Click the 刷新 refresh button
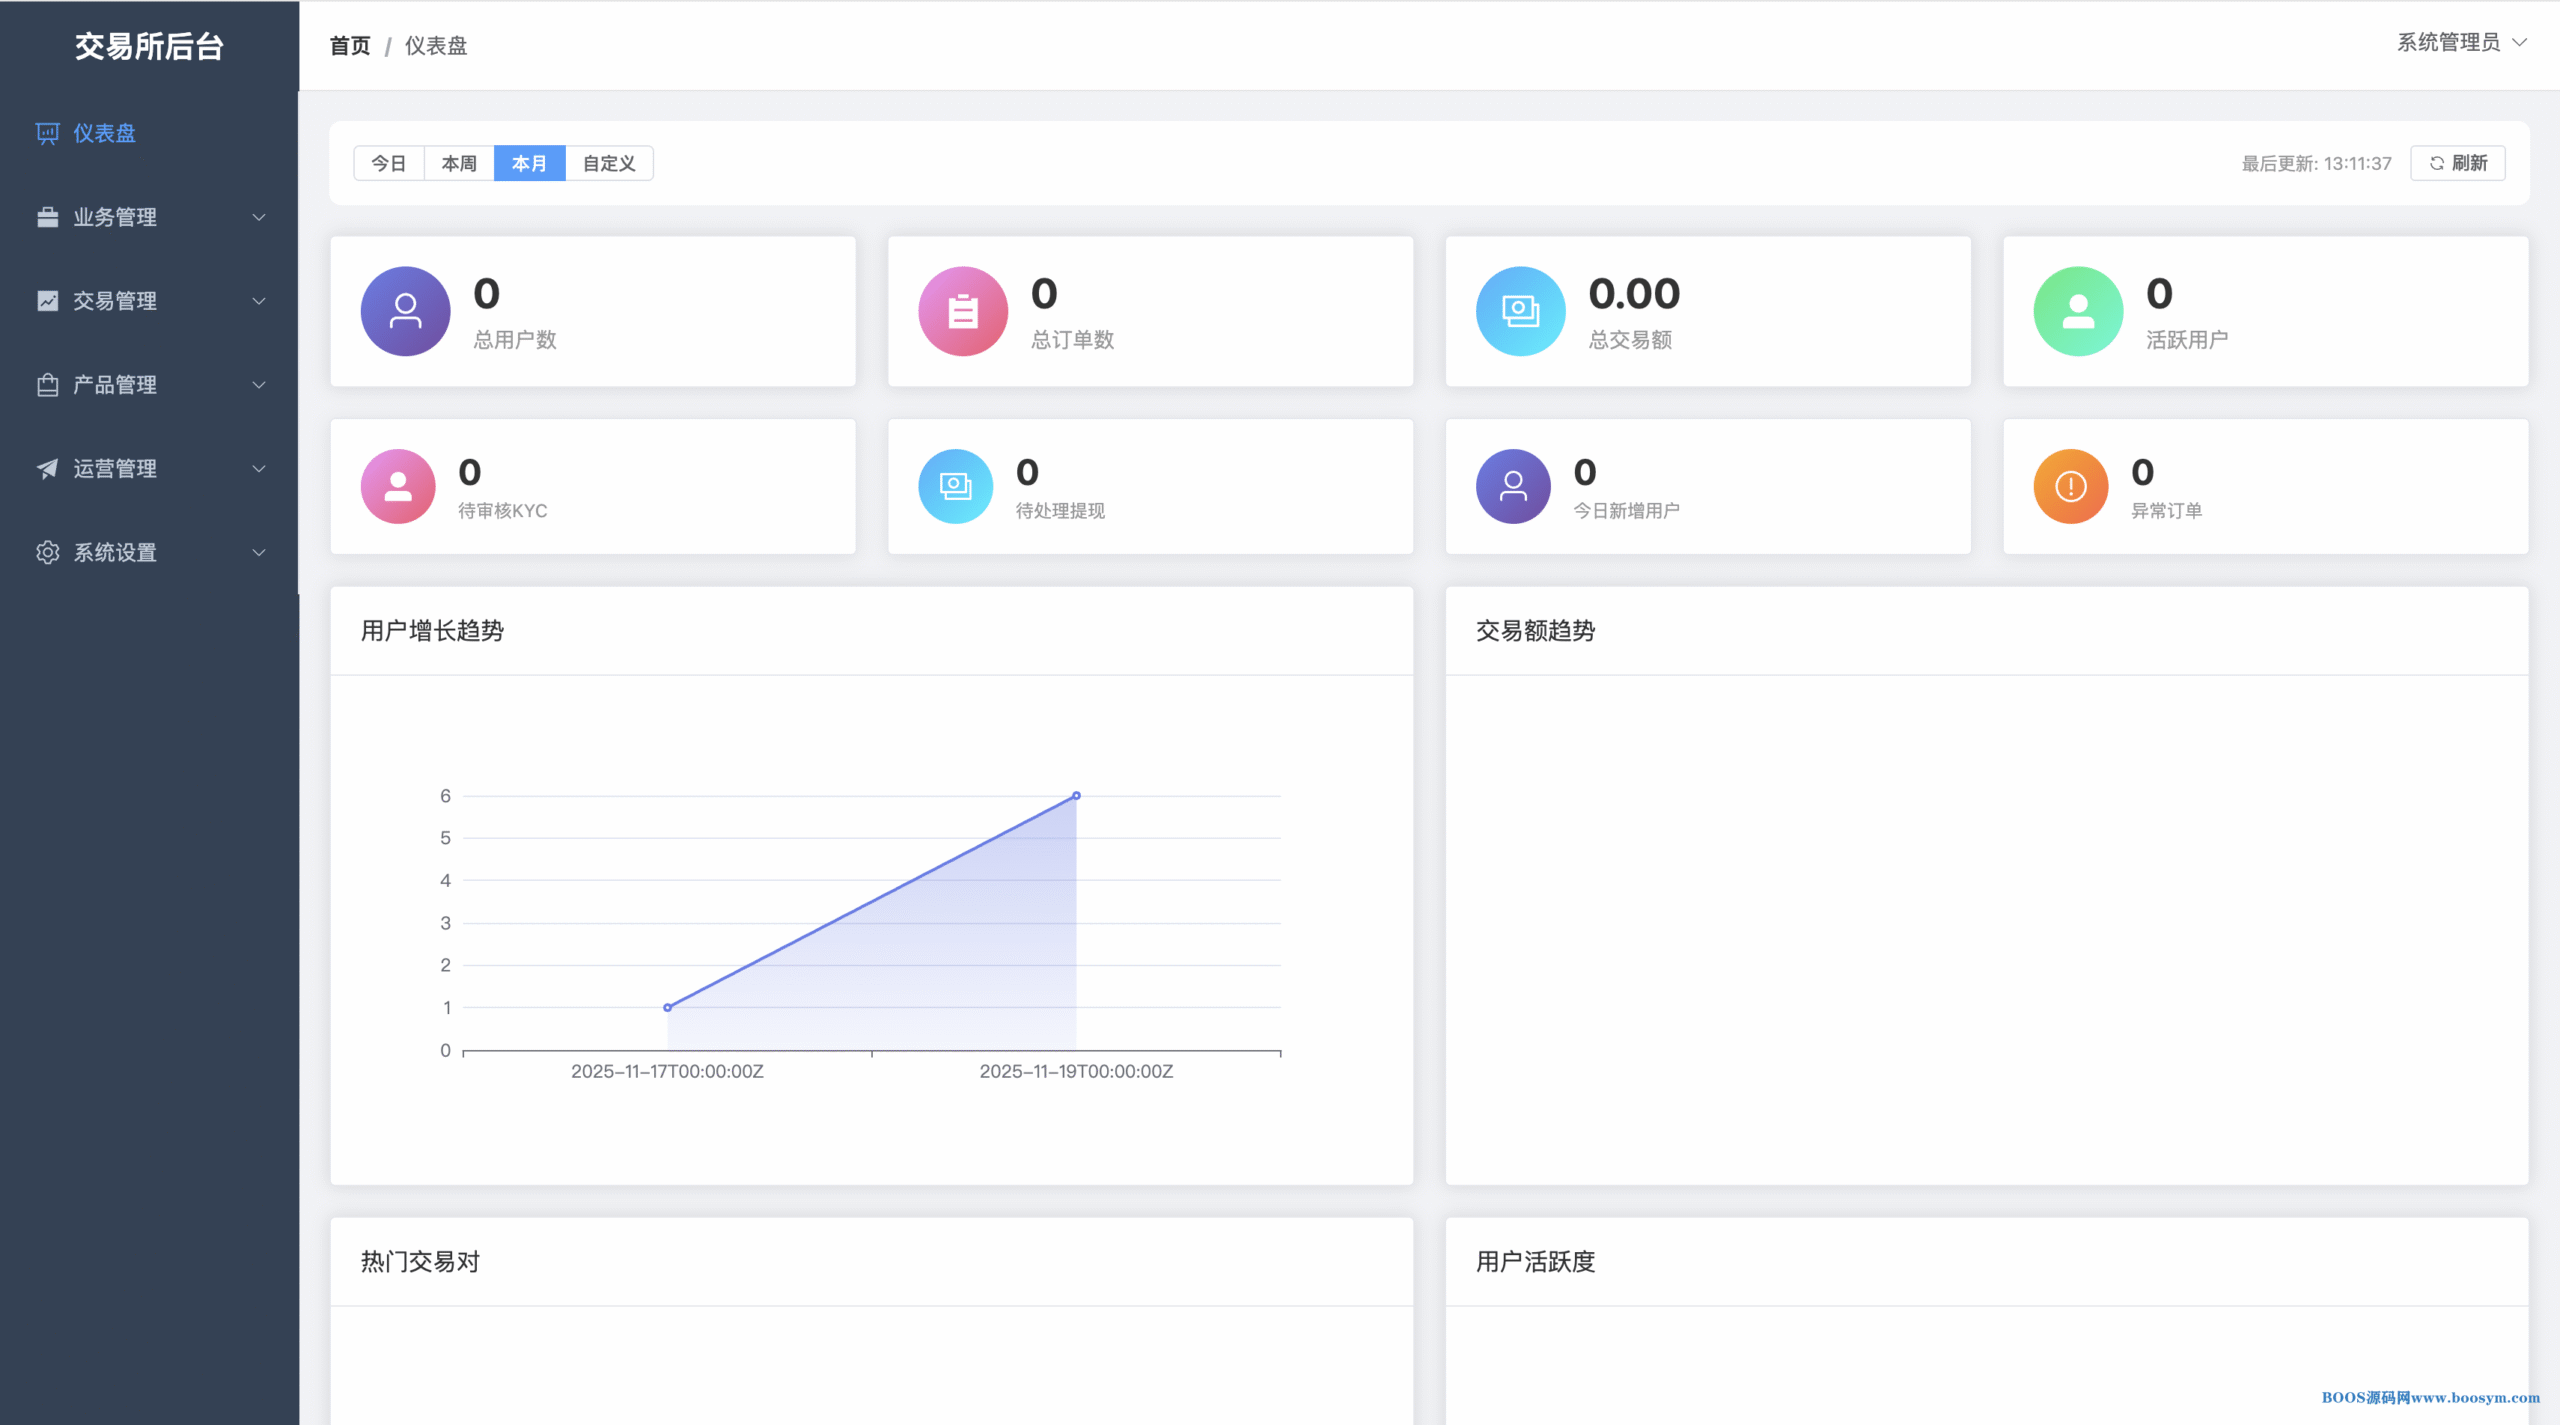This screenshot has width=2560, height=1425. (x=2457, y=163)
